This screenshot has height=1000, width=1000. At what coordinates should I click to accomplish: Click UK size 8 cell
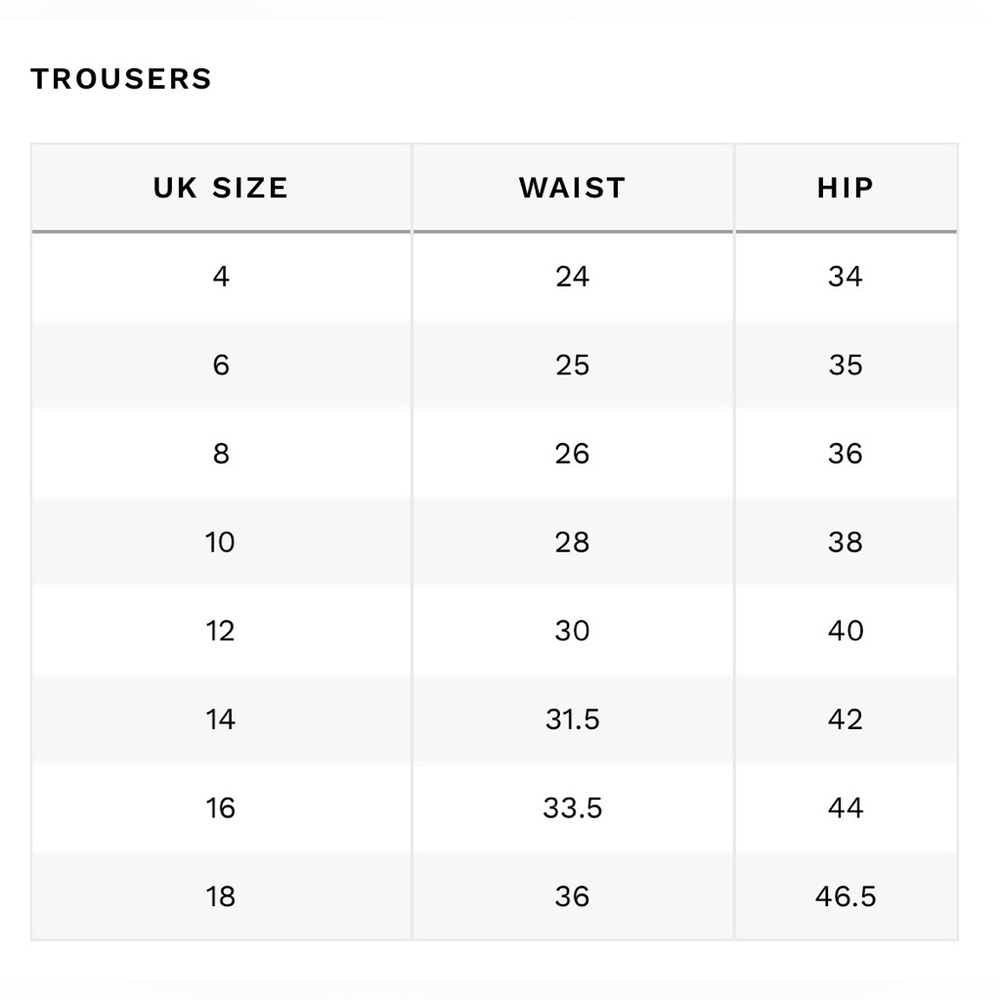[221, 453]
